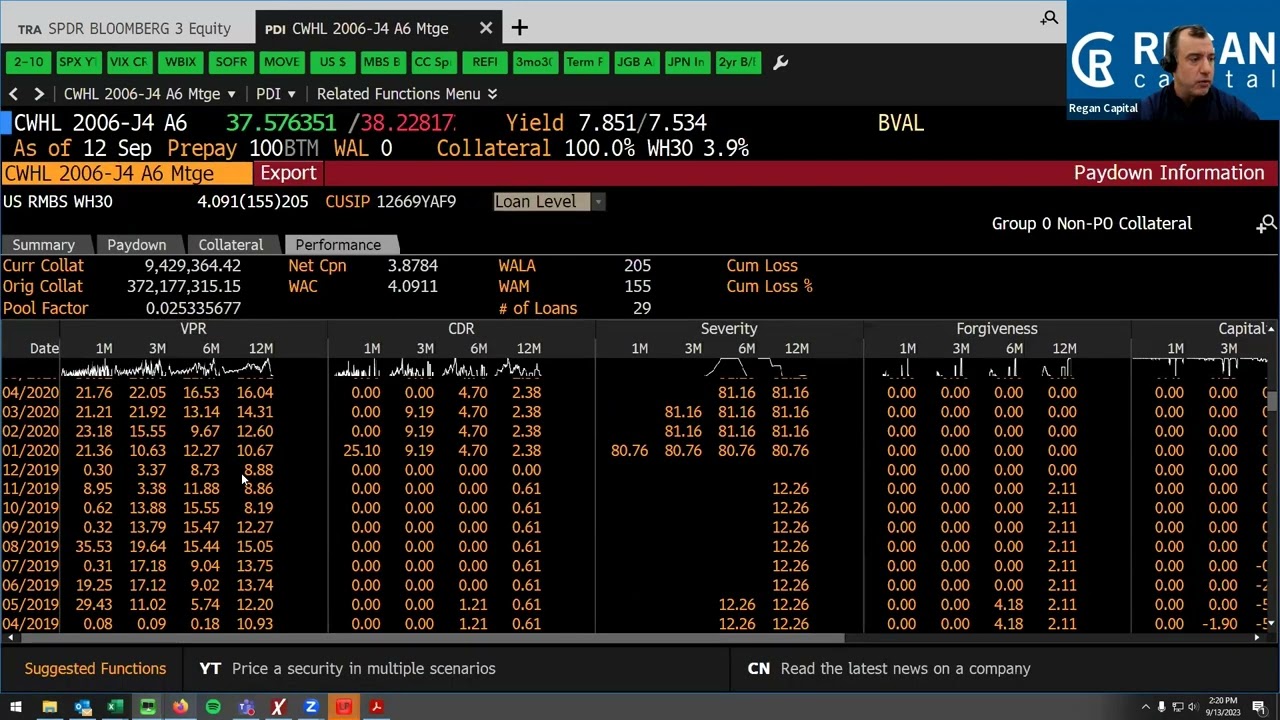Viewport: 1280px width, 720px height.
Task: Click the microphone icon in the system tray
Action: (1161, 708)
